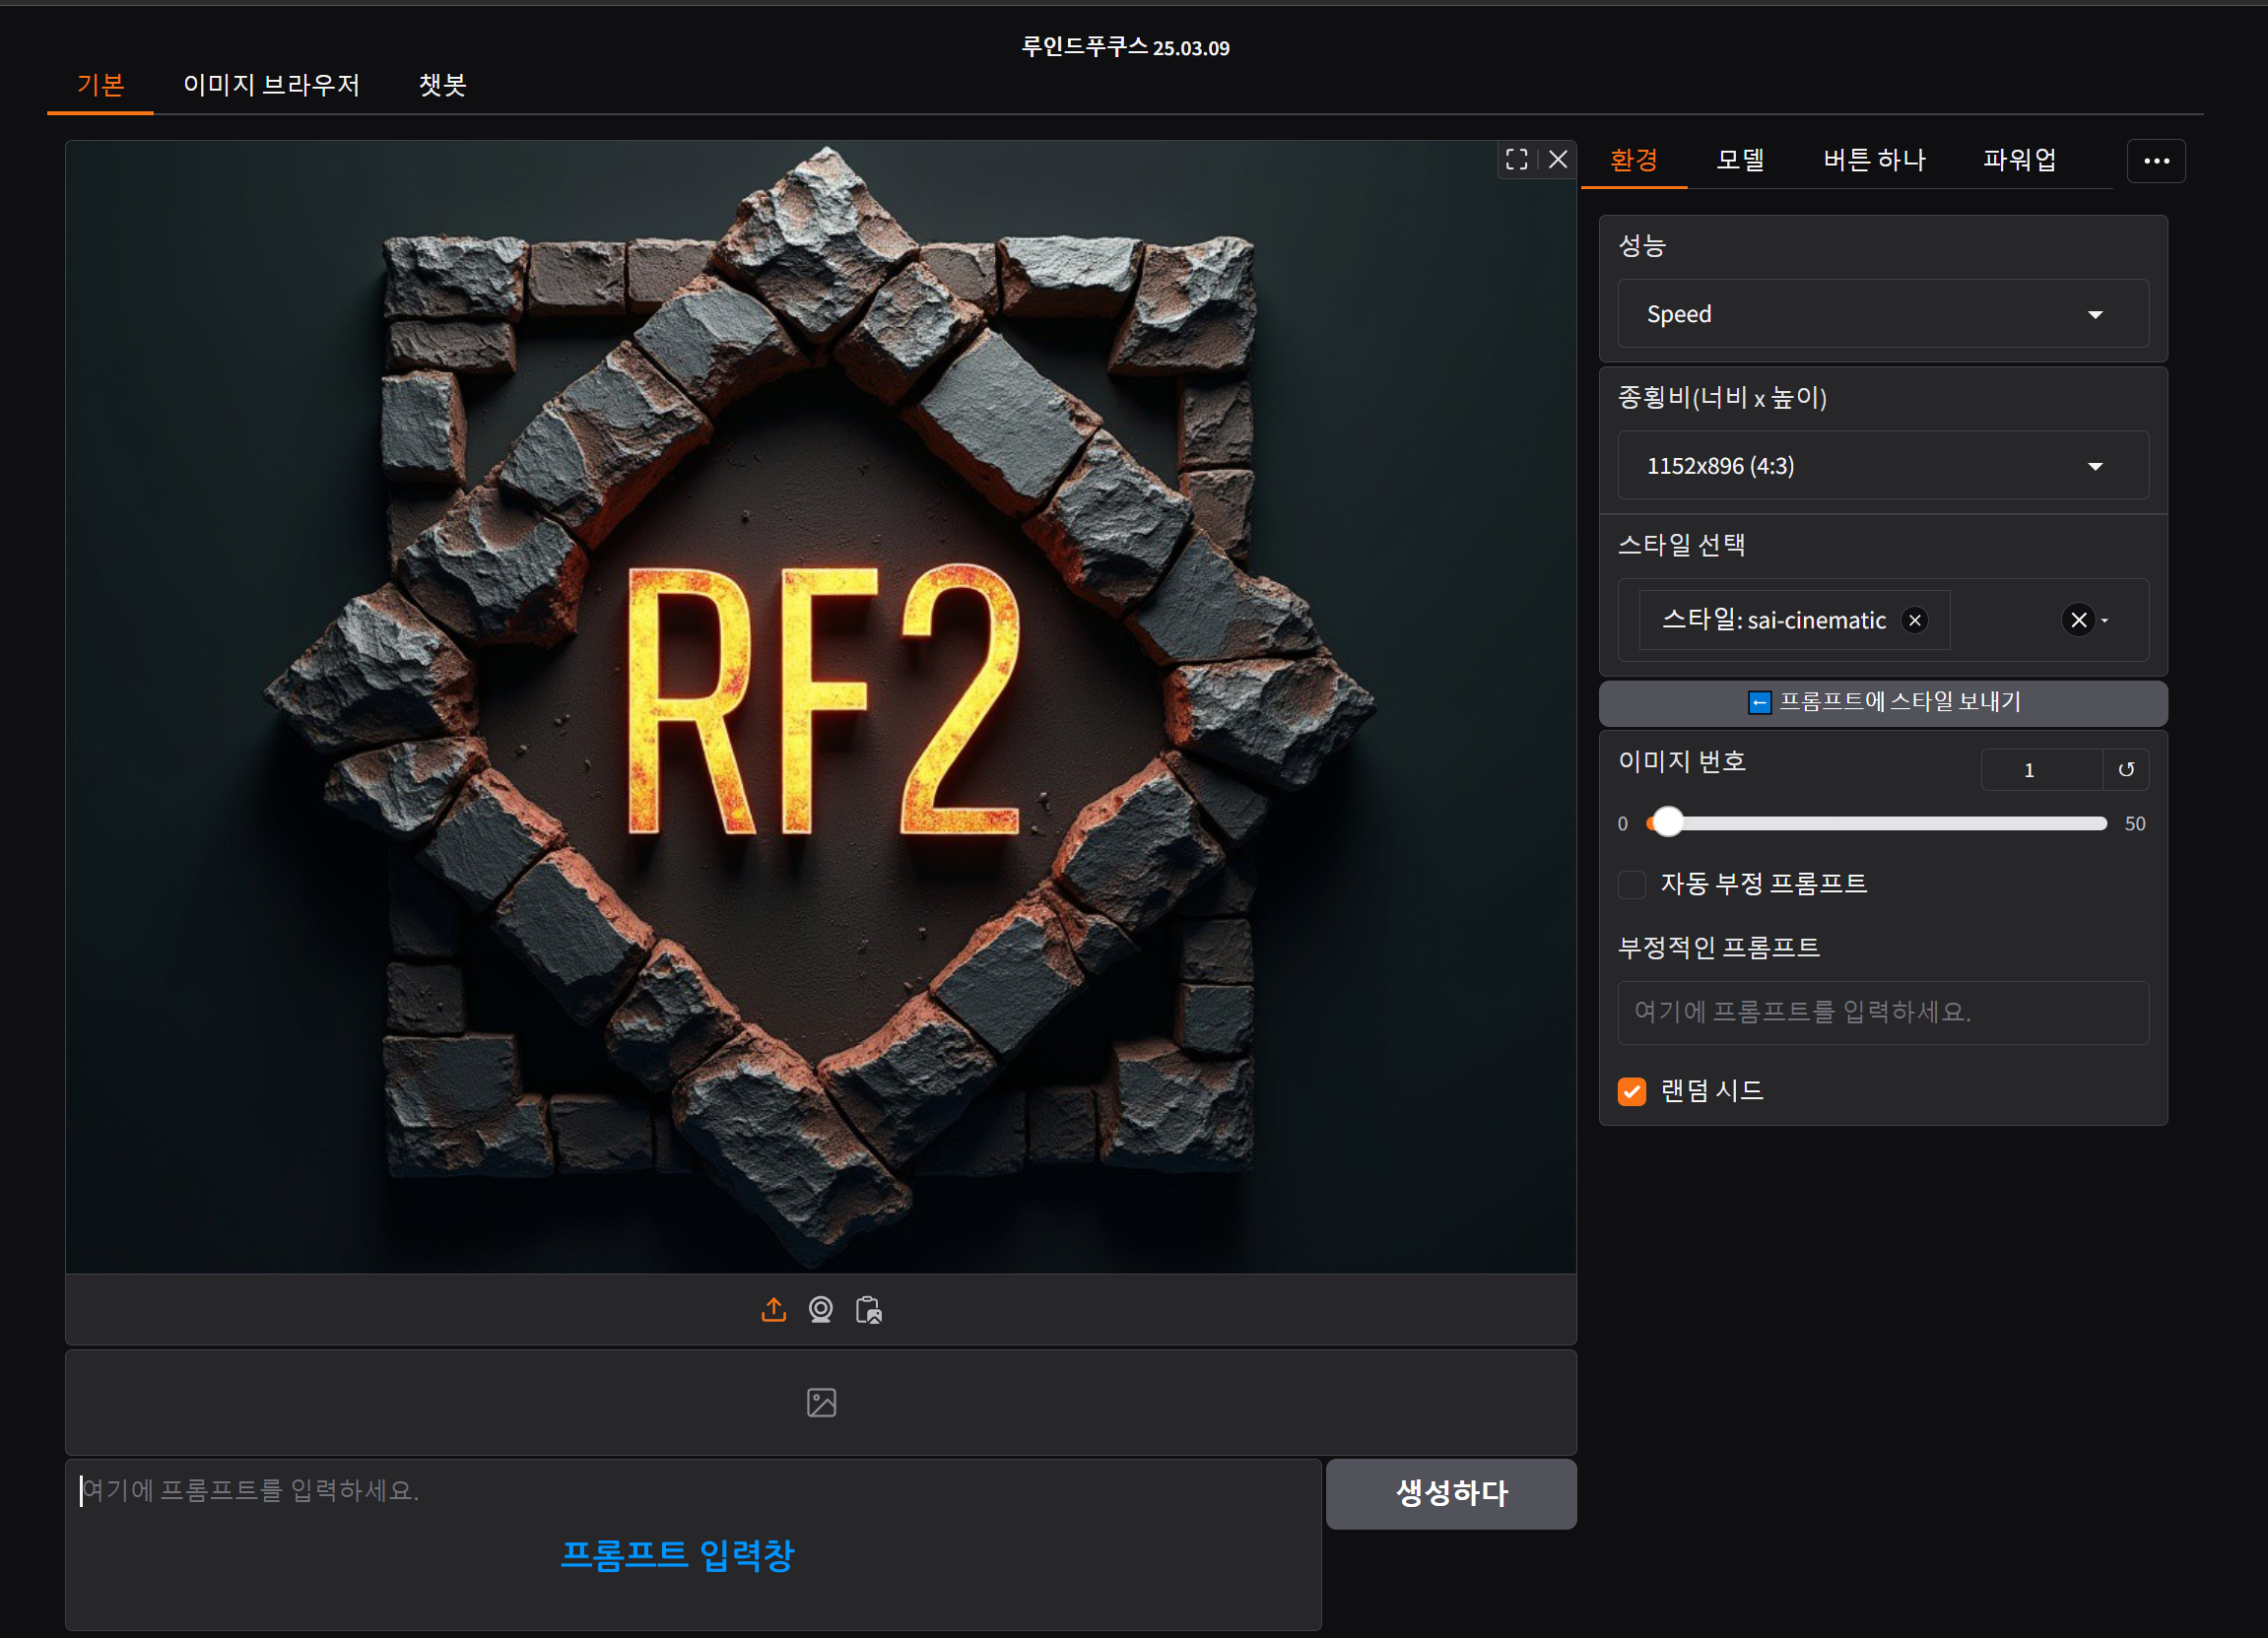The width and height of the screenshot is (2268, 1638).
Task: Open the 모델 settings tab
Action: [x=1740, y=160]
